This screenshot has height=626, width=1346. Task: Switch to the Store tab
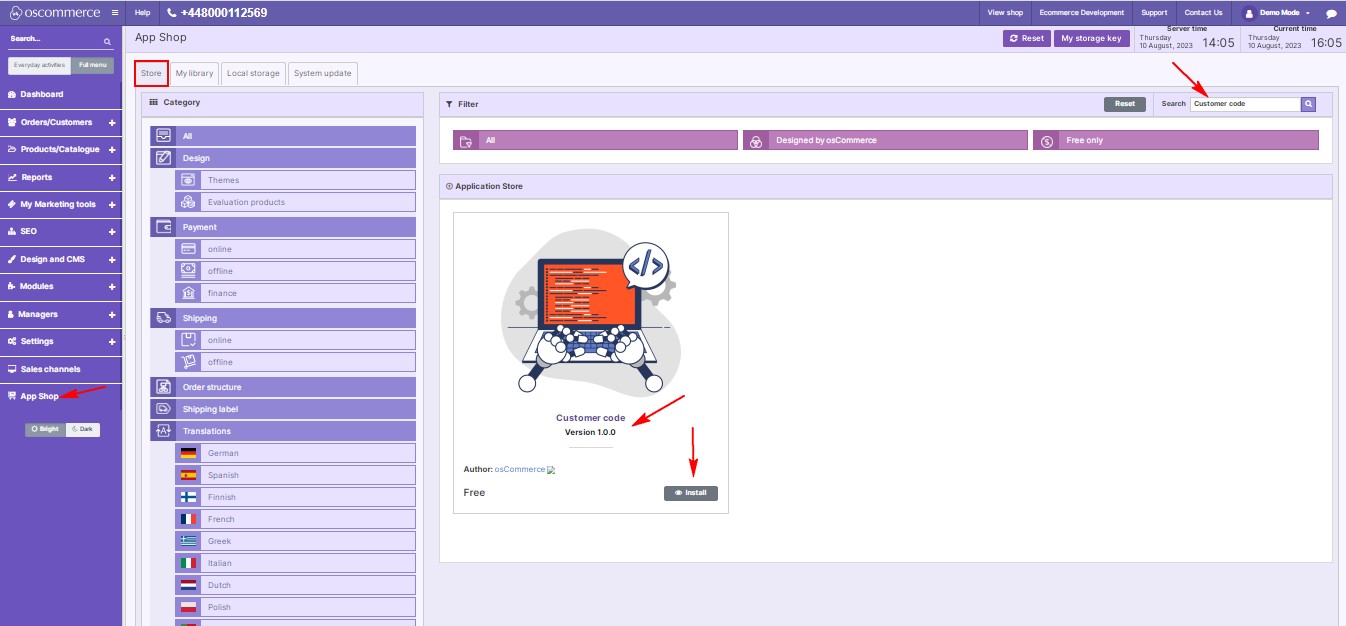[x=151, y=73]
